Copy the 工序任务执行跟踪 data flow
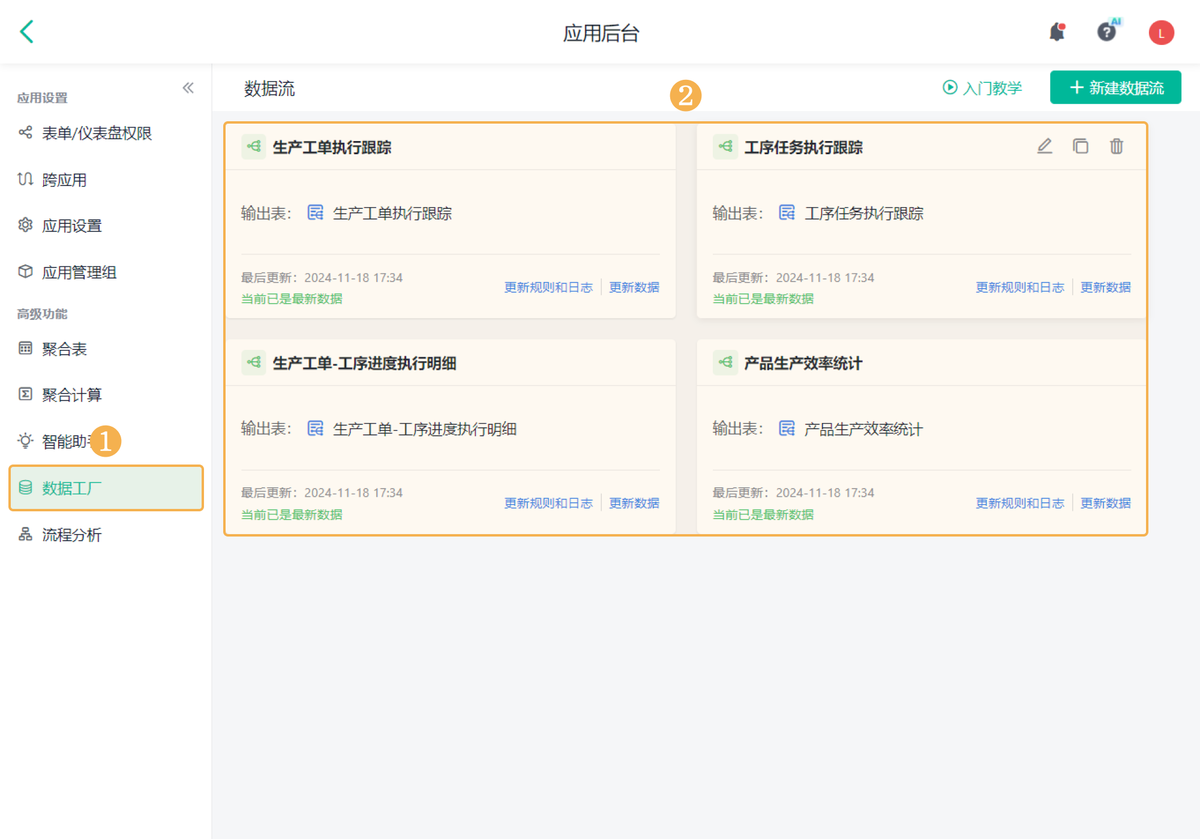The width and height of the screenshot is (1200, 839). point(1080,147)
